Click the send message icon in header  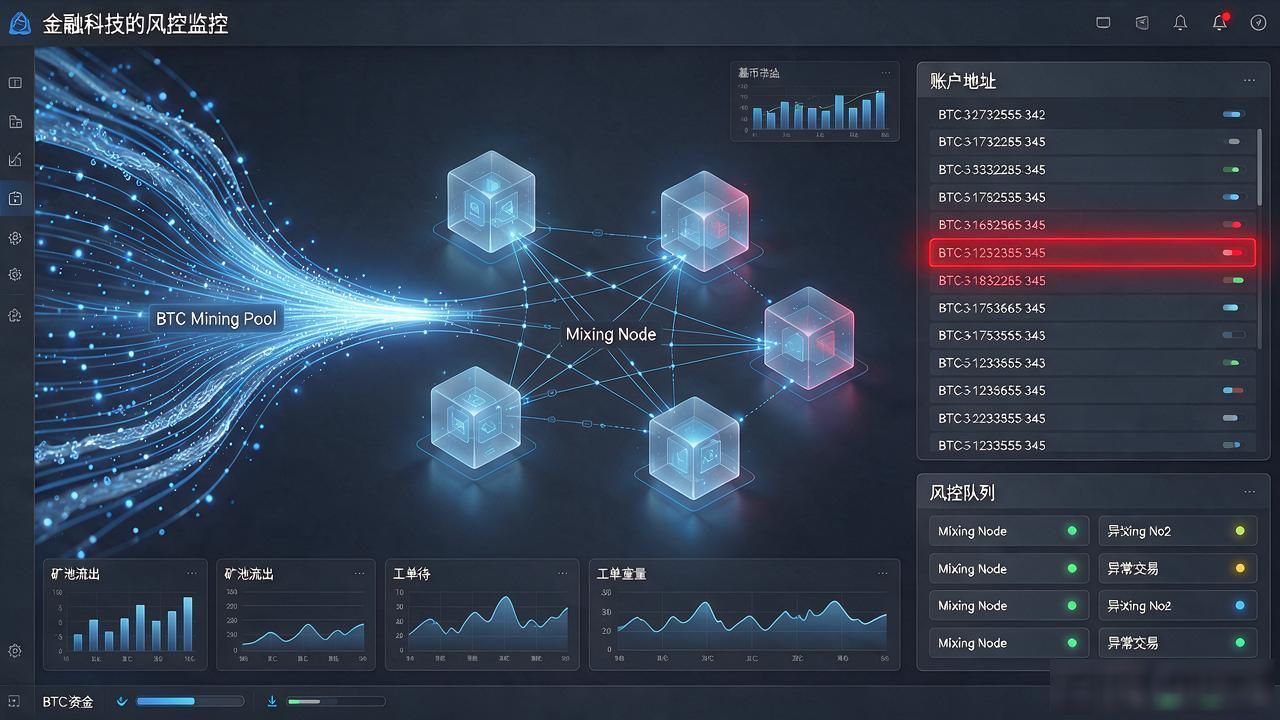click(x=1142, y=22)
